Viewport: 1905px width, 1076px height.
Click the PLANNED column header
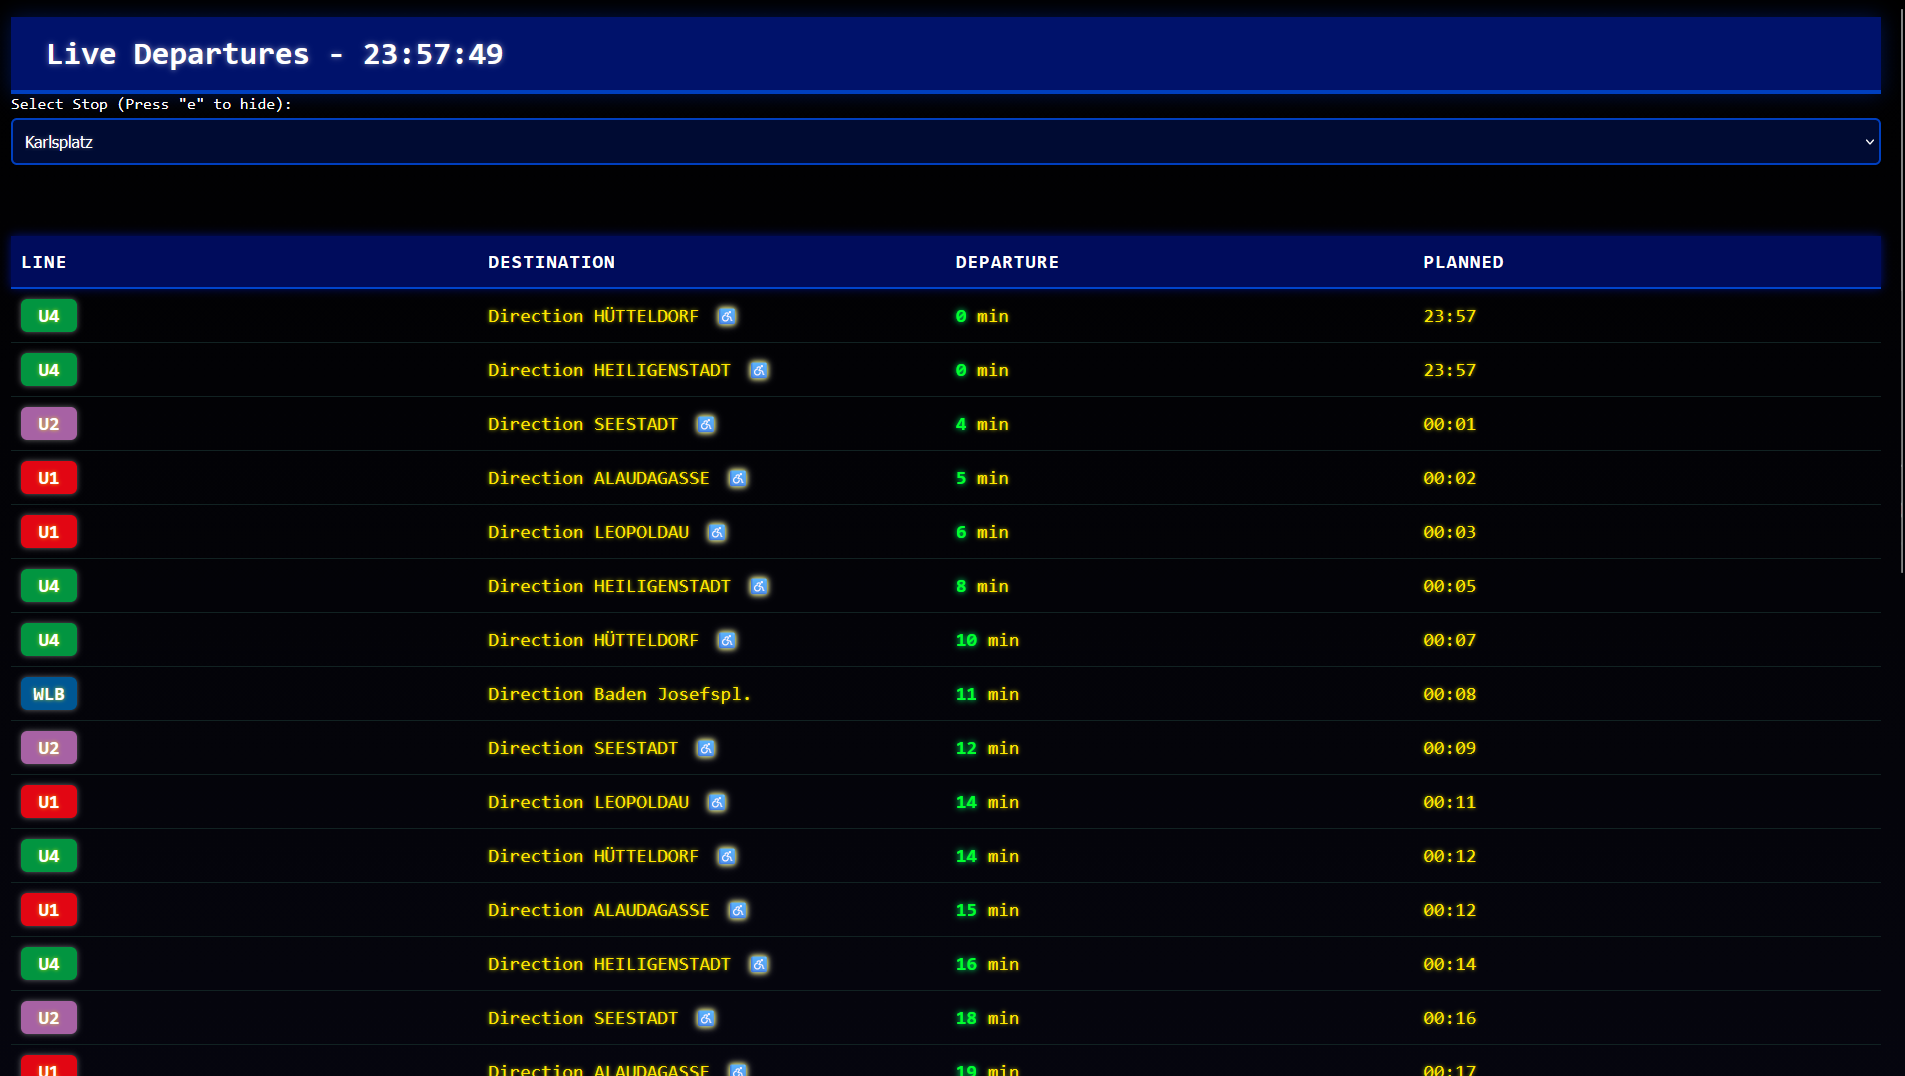1463,262
